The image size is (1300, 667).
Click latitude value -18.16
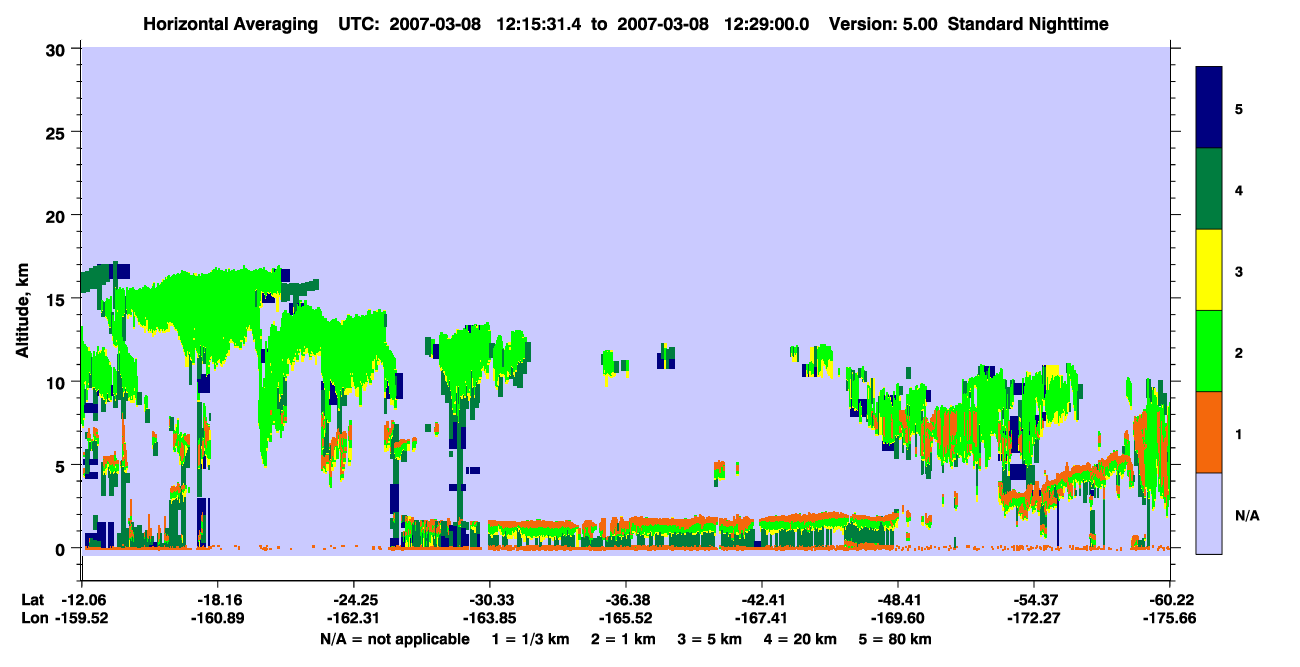pyautogui.click(x=218, y=600)
